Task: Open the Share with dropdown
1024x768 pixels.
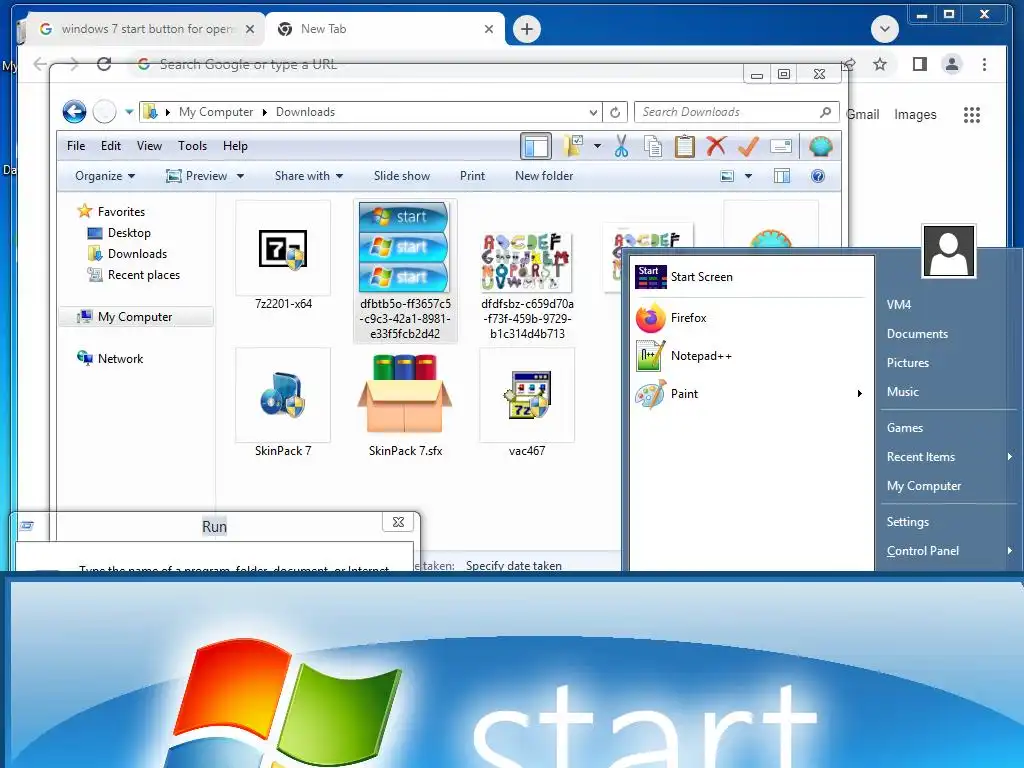Action: [x=308, y=176]
